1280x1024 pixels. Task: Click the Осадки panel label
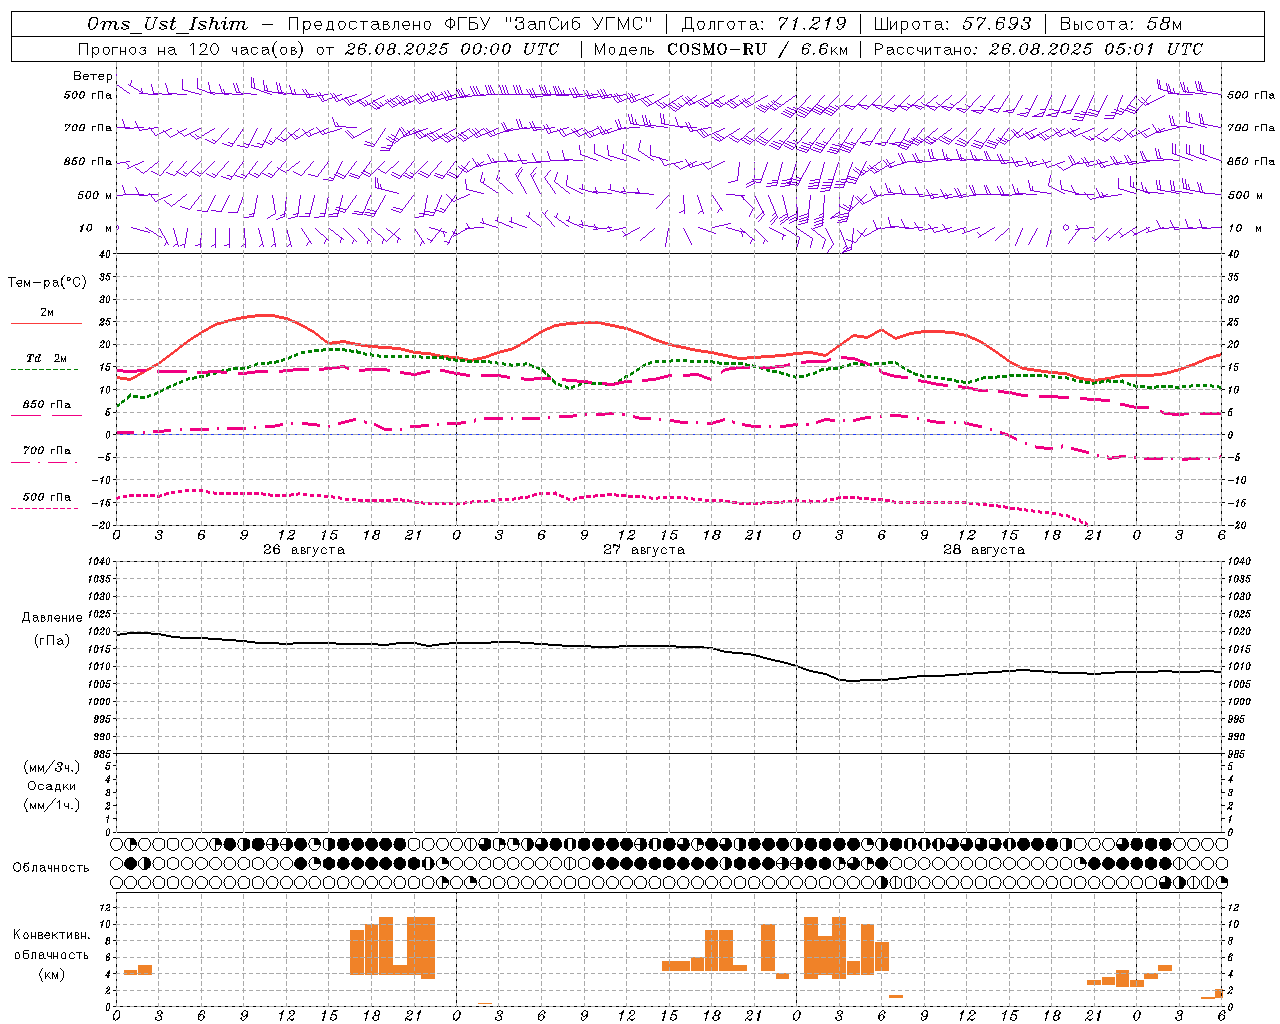click(x=52, y=787)
